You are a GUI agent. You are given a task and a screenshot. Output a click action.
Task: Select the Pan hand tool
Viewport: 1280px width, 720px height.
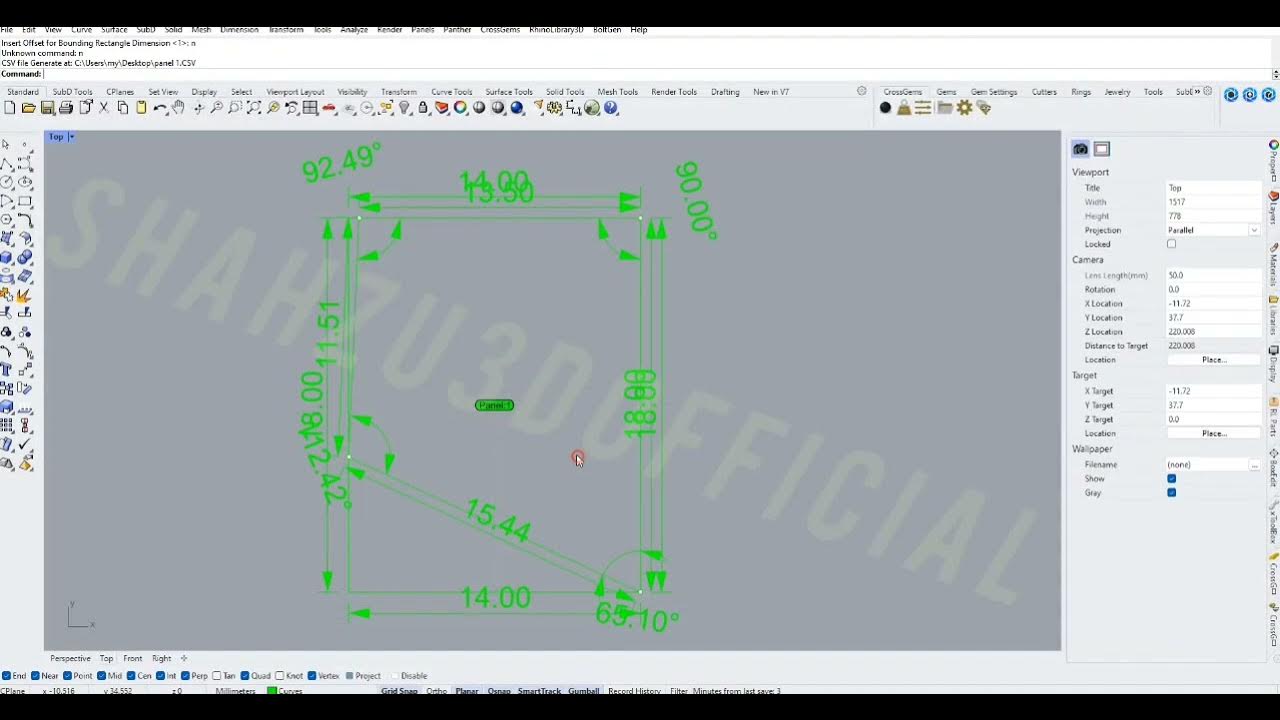click(178, 108)
